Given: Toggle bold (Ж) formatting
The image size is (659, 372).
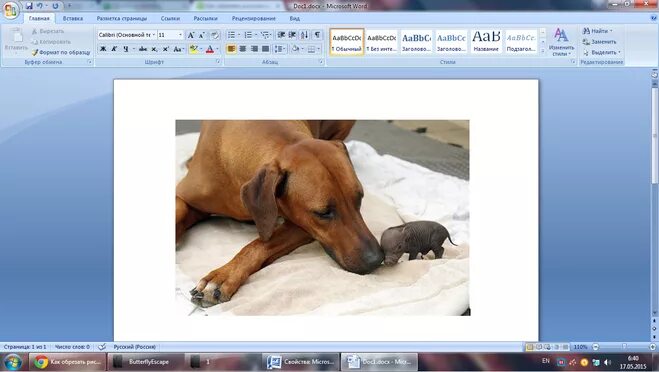Looking at the screenshot, I should 103,49.
